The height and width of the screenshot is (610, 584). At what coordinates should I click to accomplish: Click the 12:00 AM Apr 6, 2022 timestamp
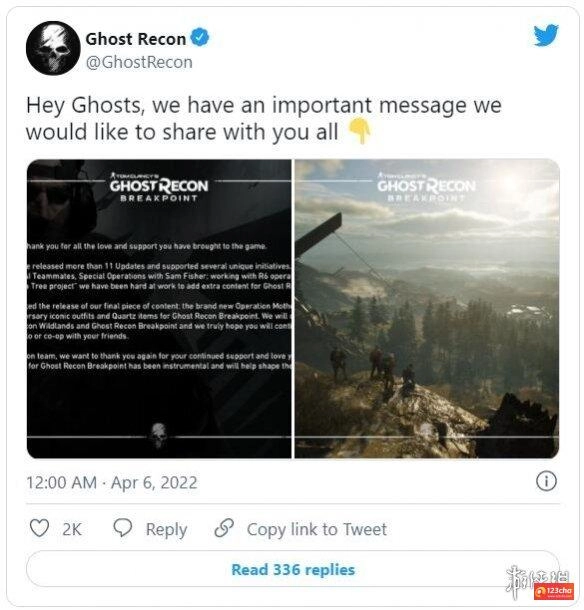coord(112,482)
